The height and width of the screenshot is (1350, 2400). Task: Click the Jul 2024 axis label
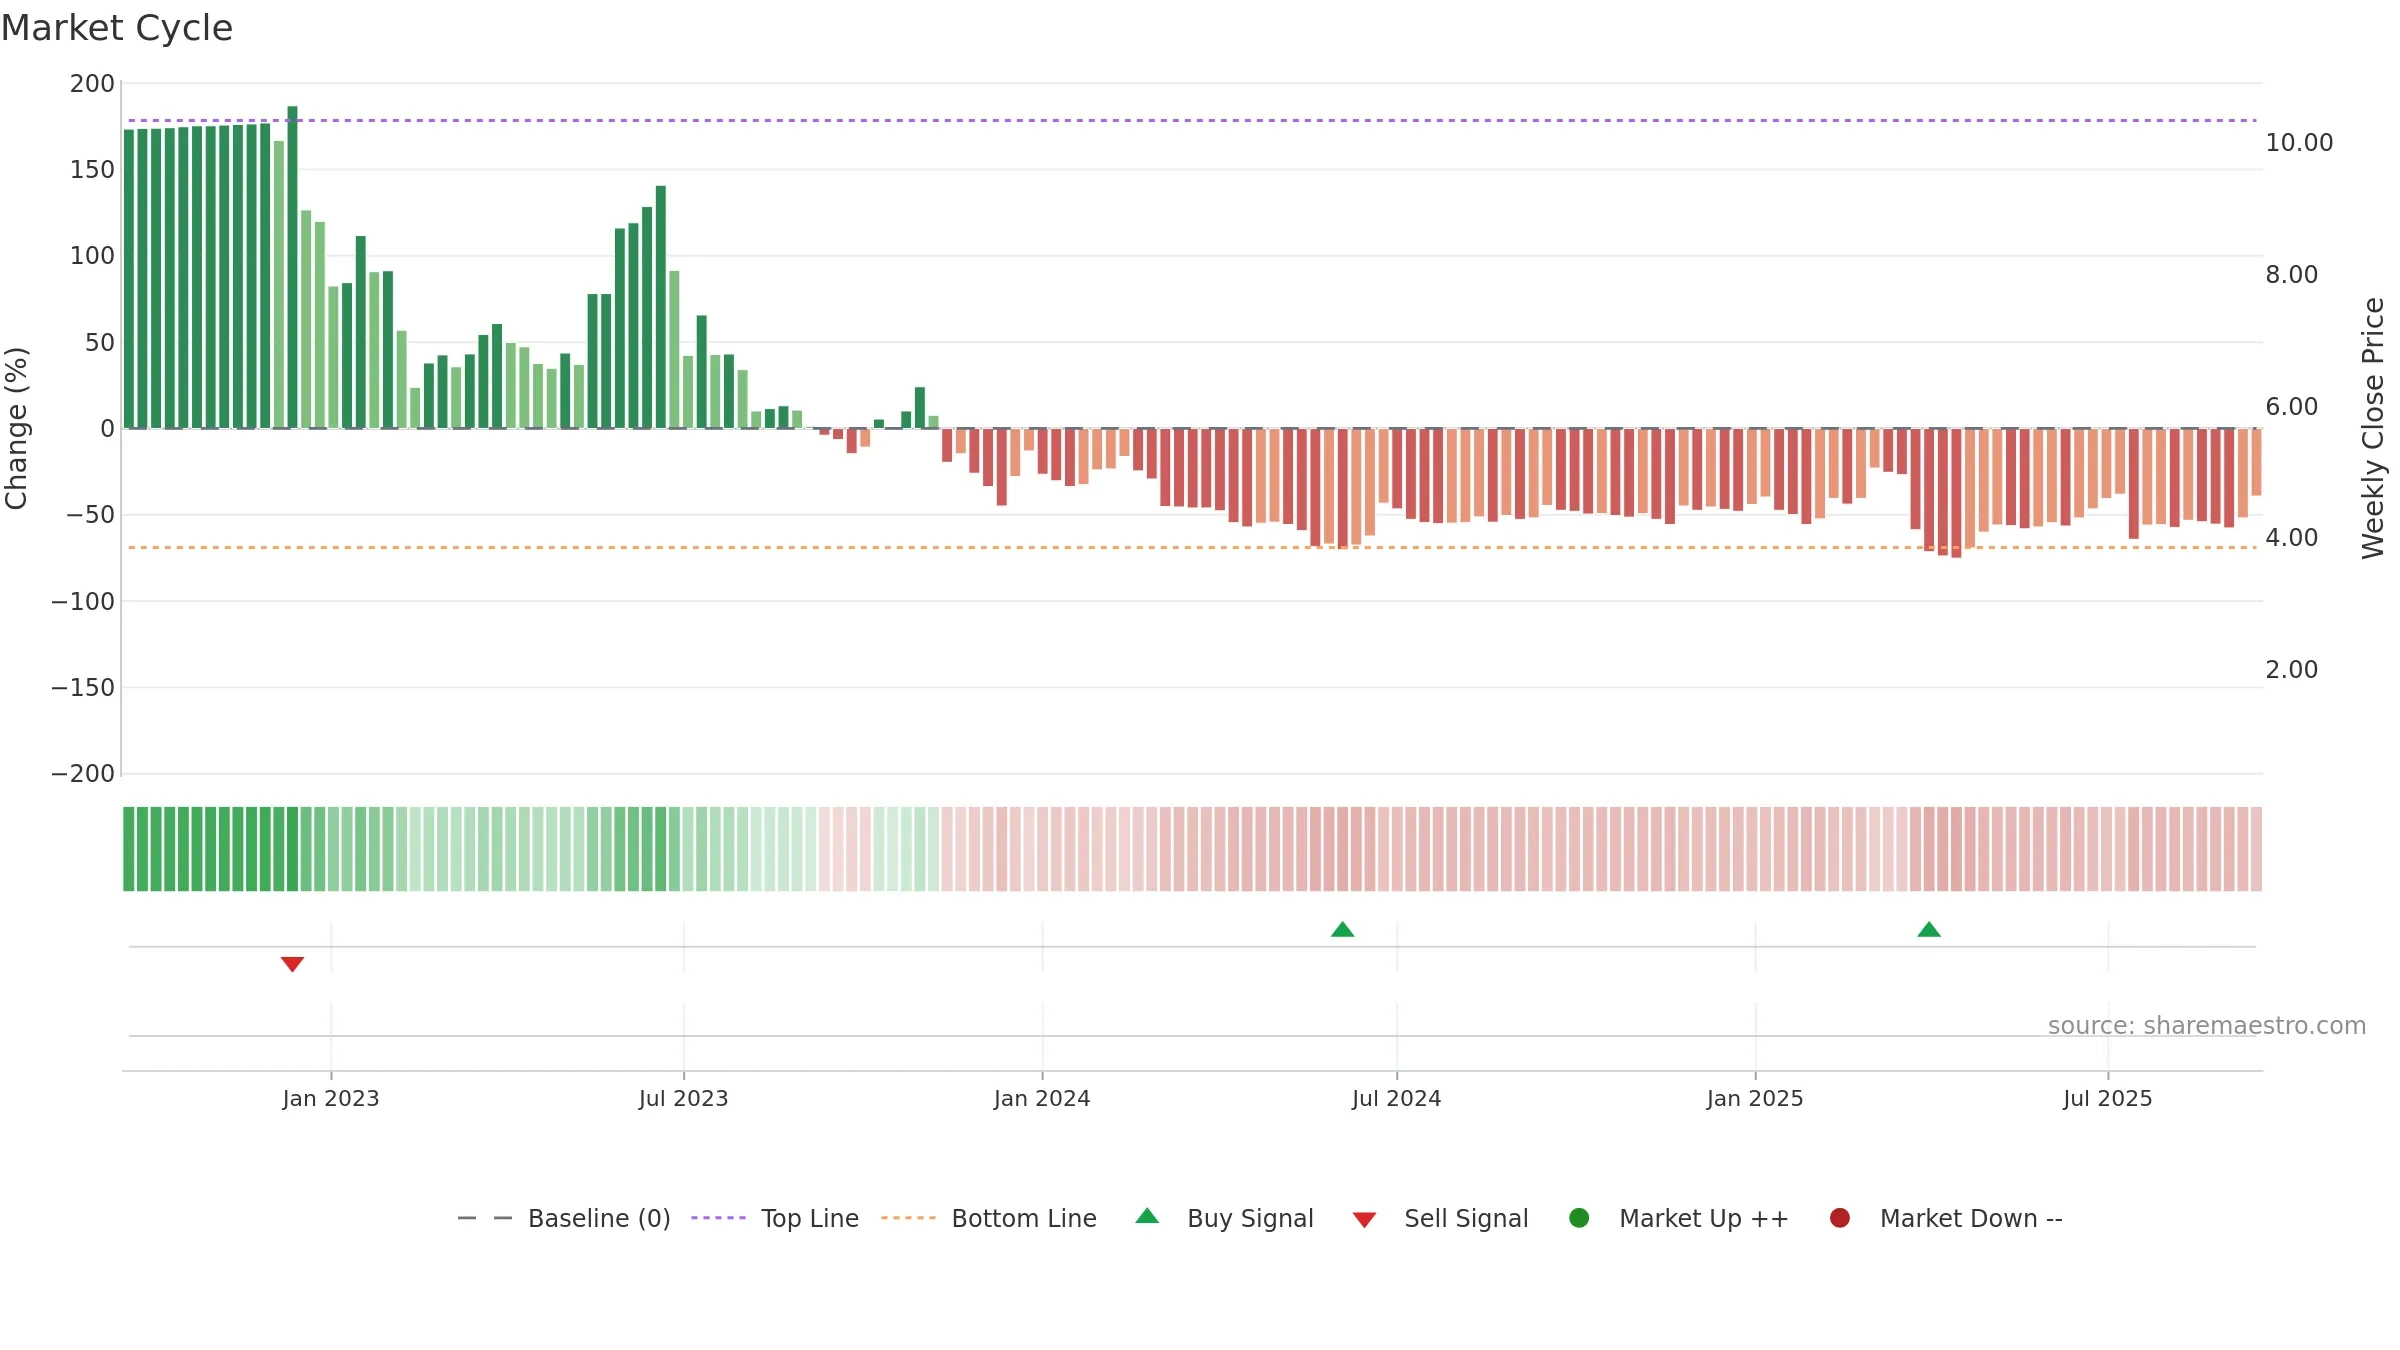click(x=1397, y=1099)
